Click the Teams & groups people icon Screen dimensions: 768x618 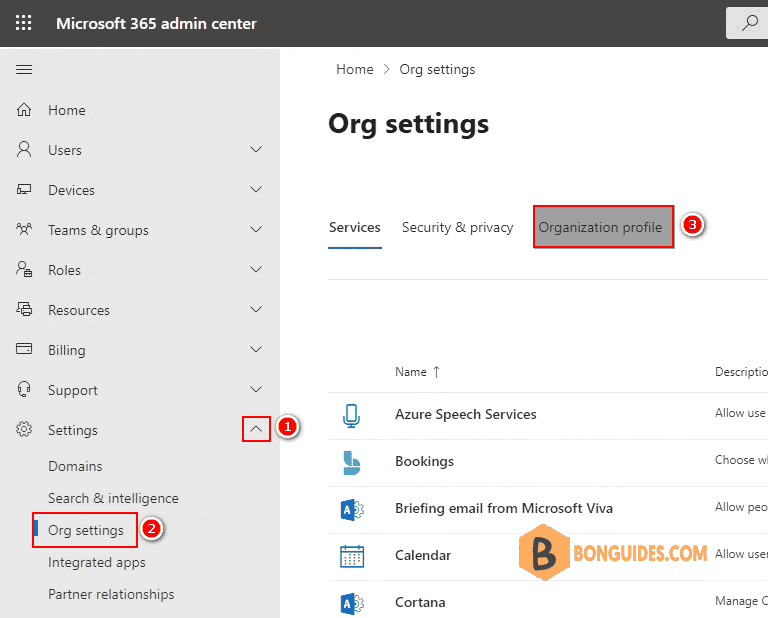(x=24, y=229)
